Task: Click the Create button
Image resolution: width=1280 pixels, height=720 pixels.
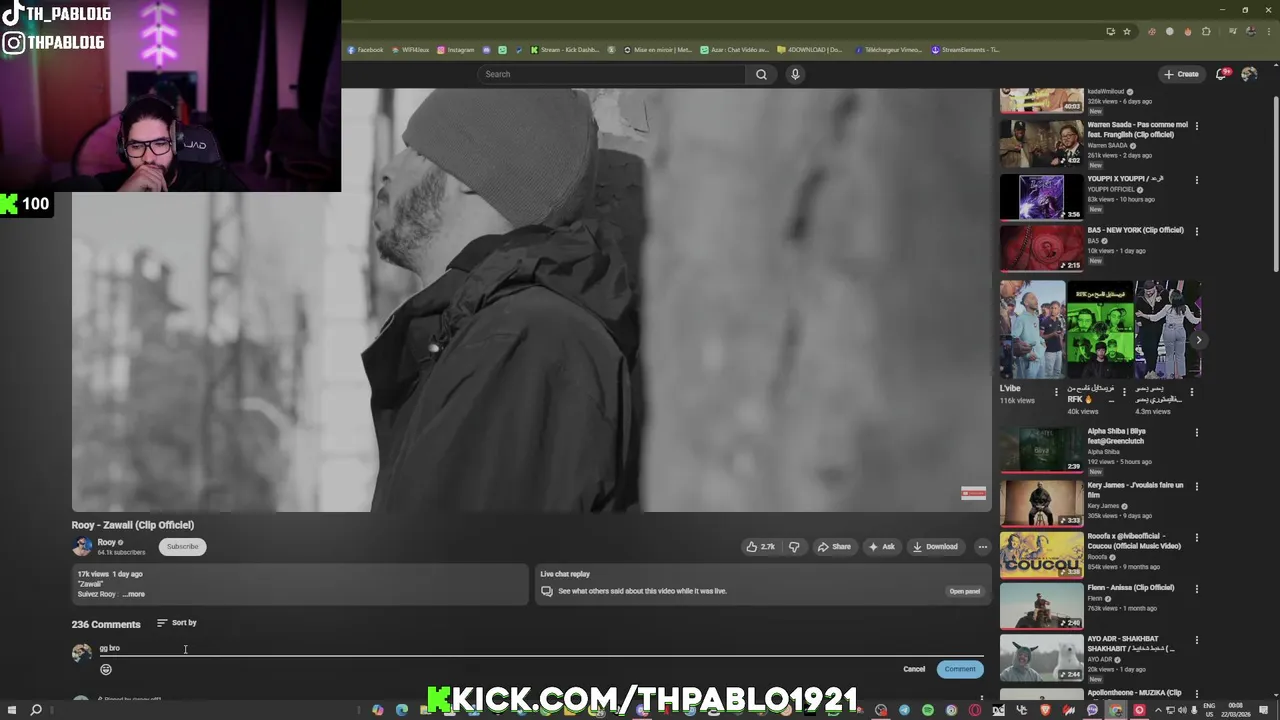Action: tap(1180, 74)
